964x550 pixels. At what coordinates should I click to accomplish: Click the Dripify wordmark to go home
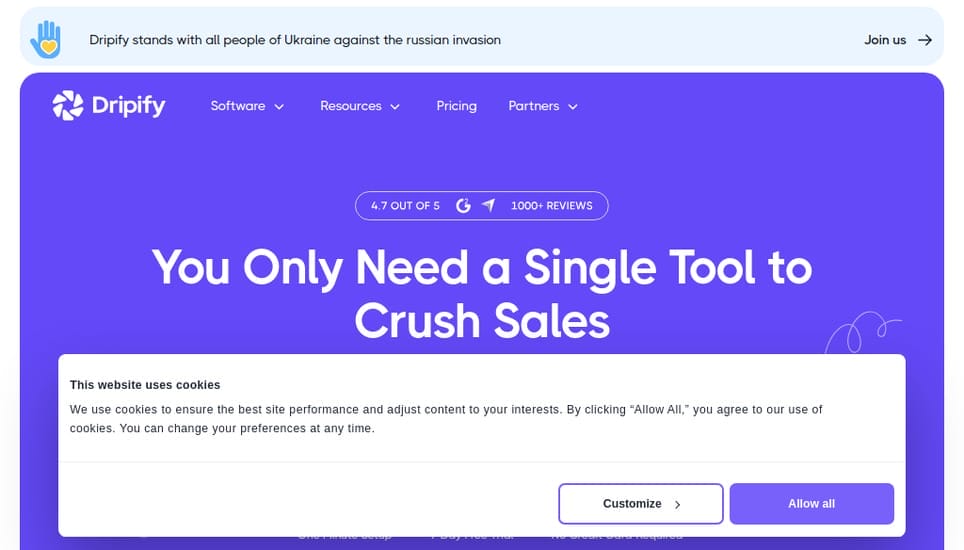(x=128, y=105)
